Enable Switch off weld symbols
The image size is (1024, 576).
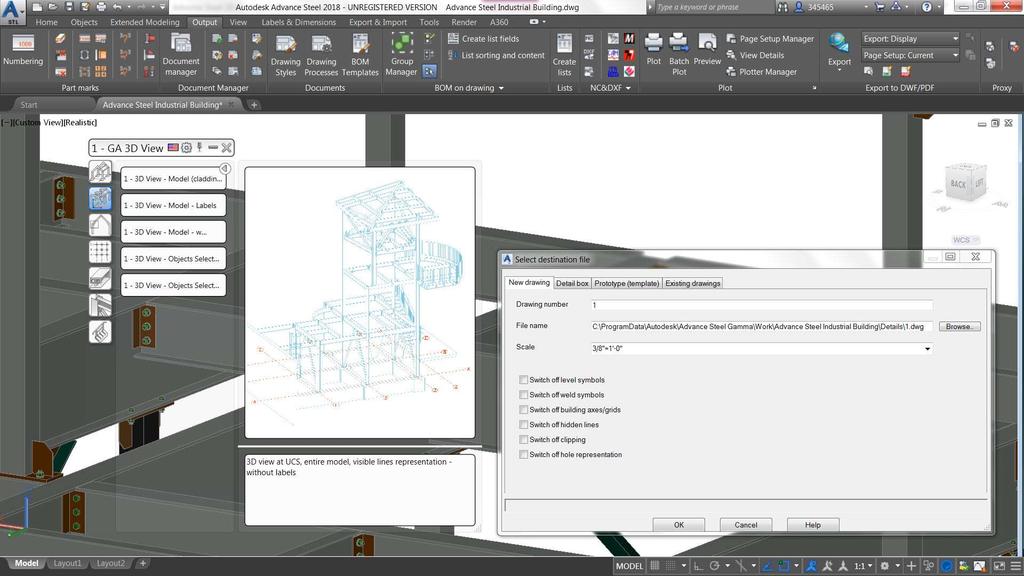click(x=523, y=394)
